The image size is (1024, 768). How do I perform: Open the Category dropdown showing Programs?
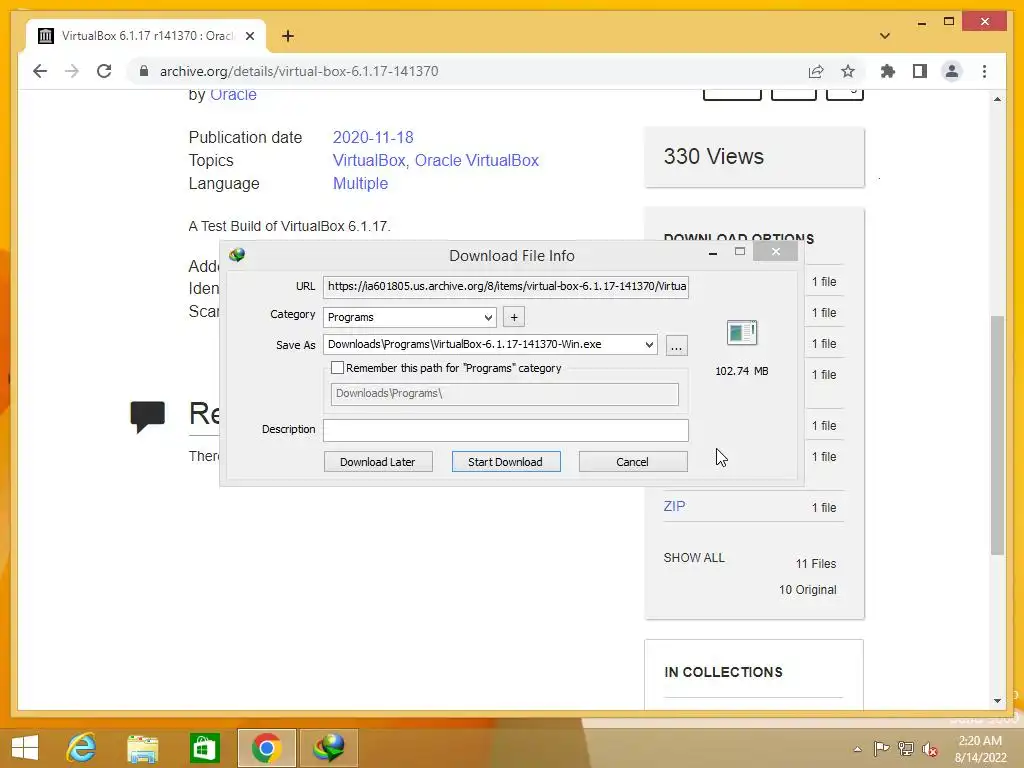click(409, 317)
